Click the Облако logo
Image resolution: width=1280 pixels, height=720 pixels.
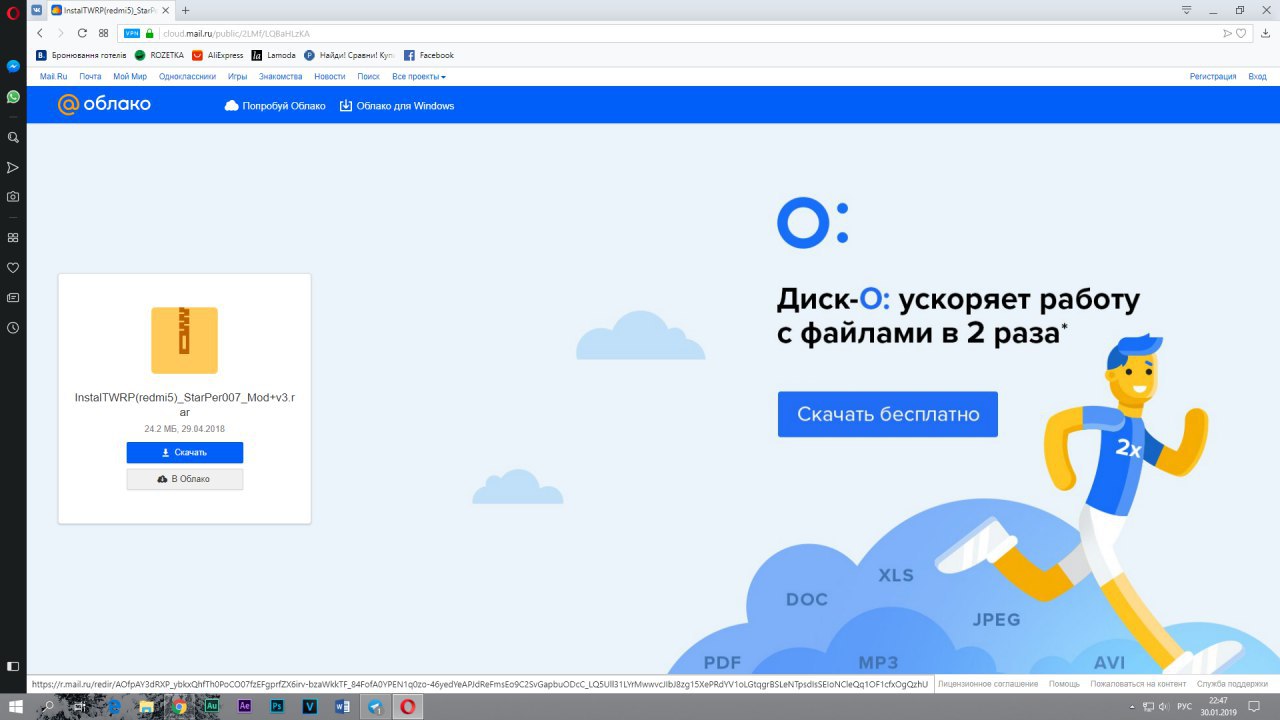click(x=104, y=104)
